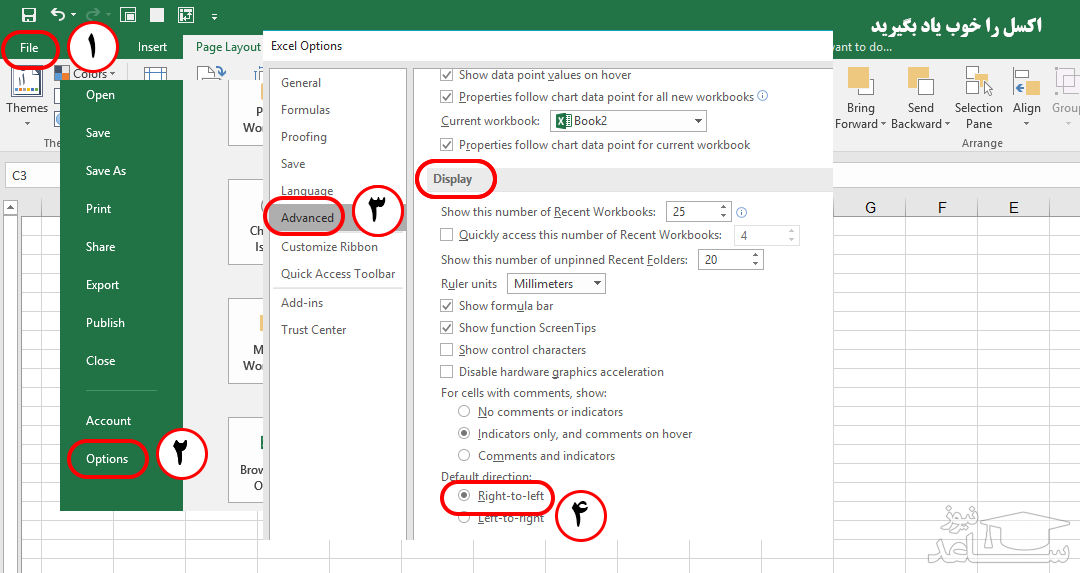This screenshot has height=573, width=1080.
Task: Open the theme Colors dropdown
Action: click(87, 73)
